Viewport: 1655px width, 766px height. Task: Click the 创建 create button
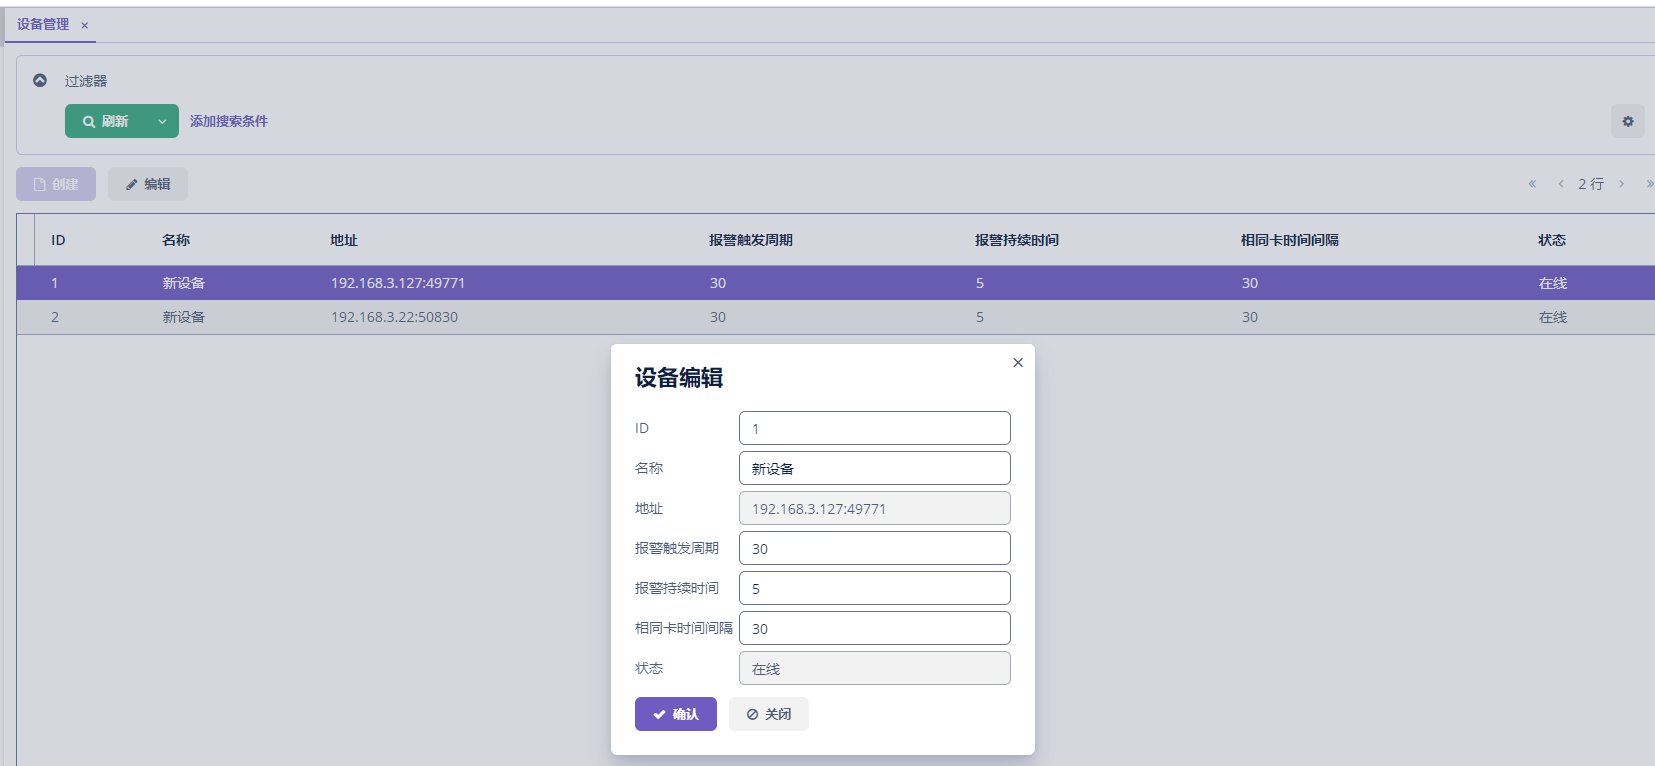56,184
